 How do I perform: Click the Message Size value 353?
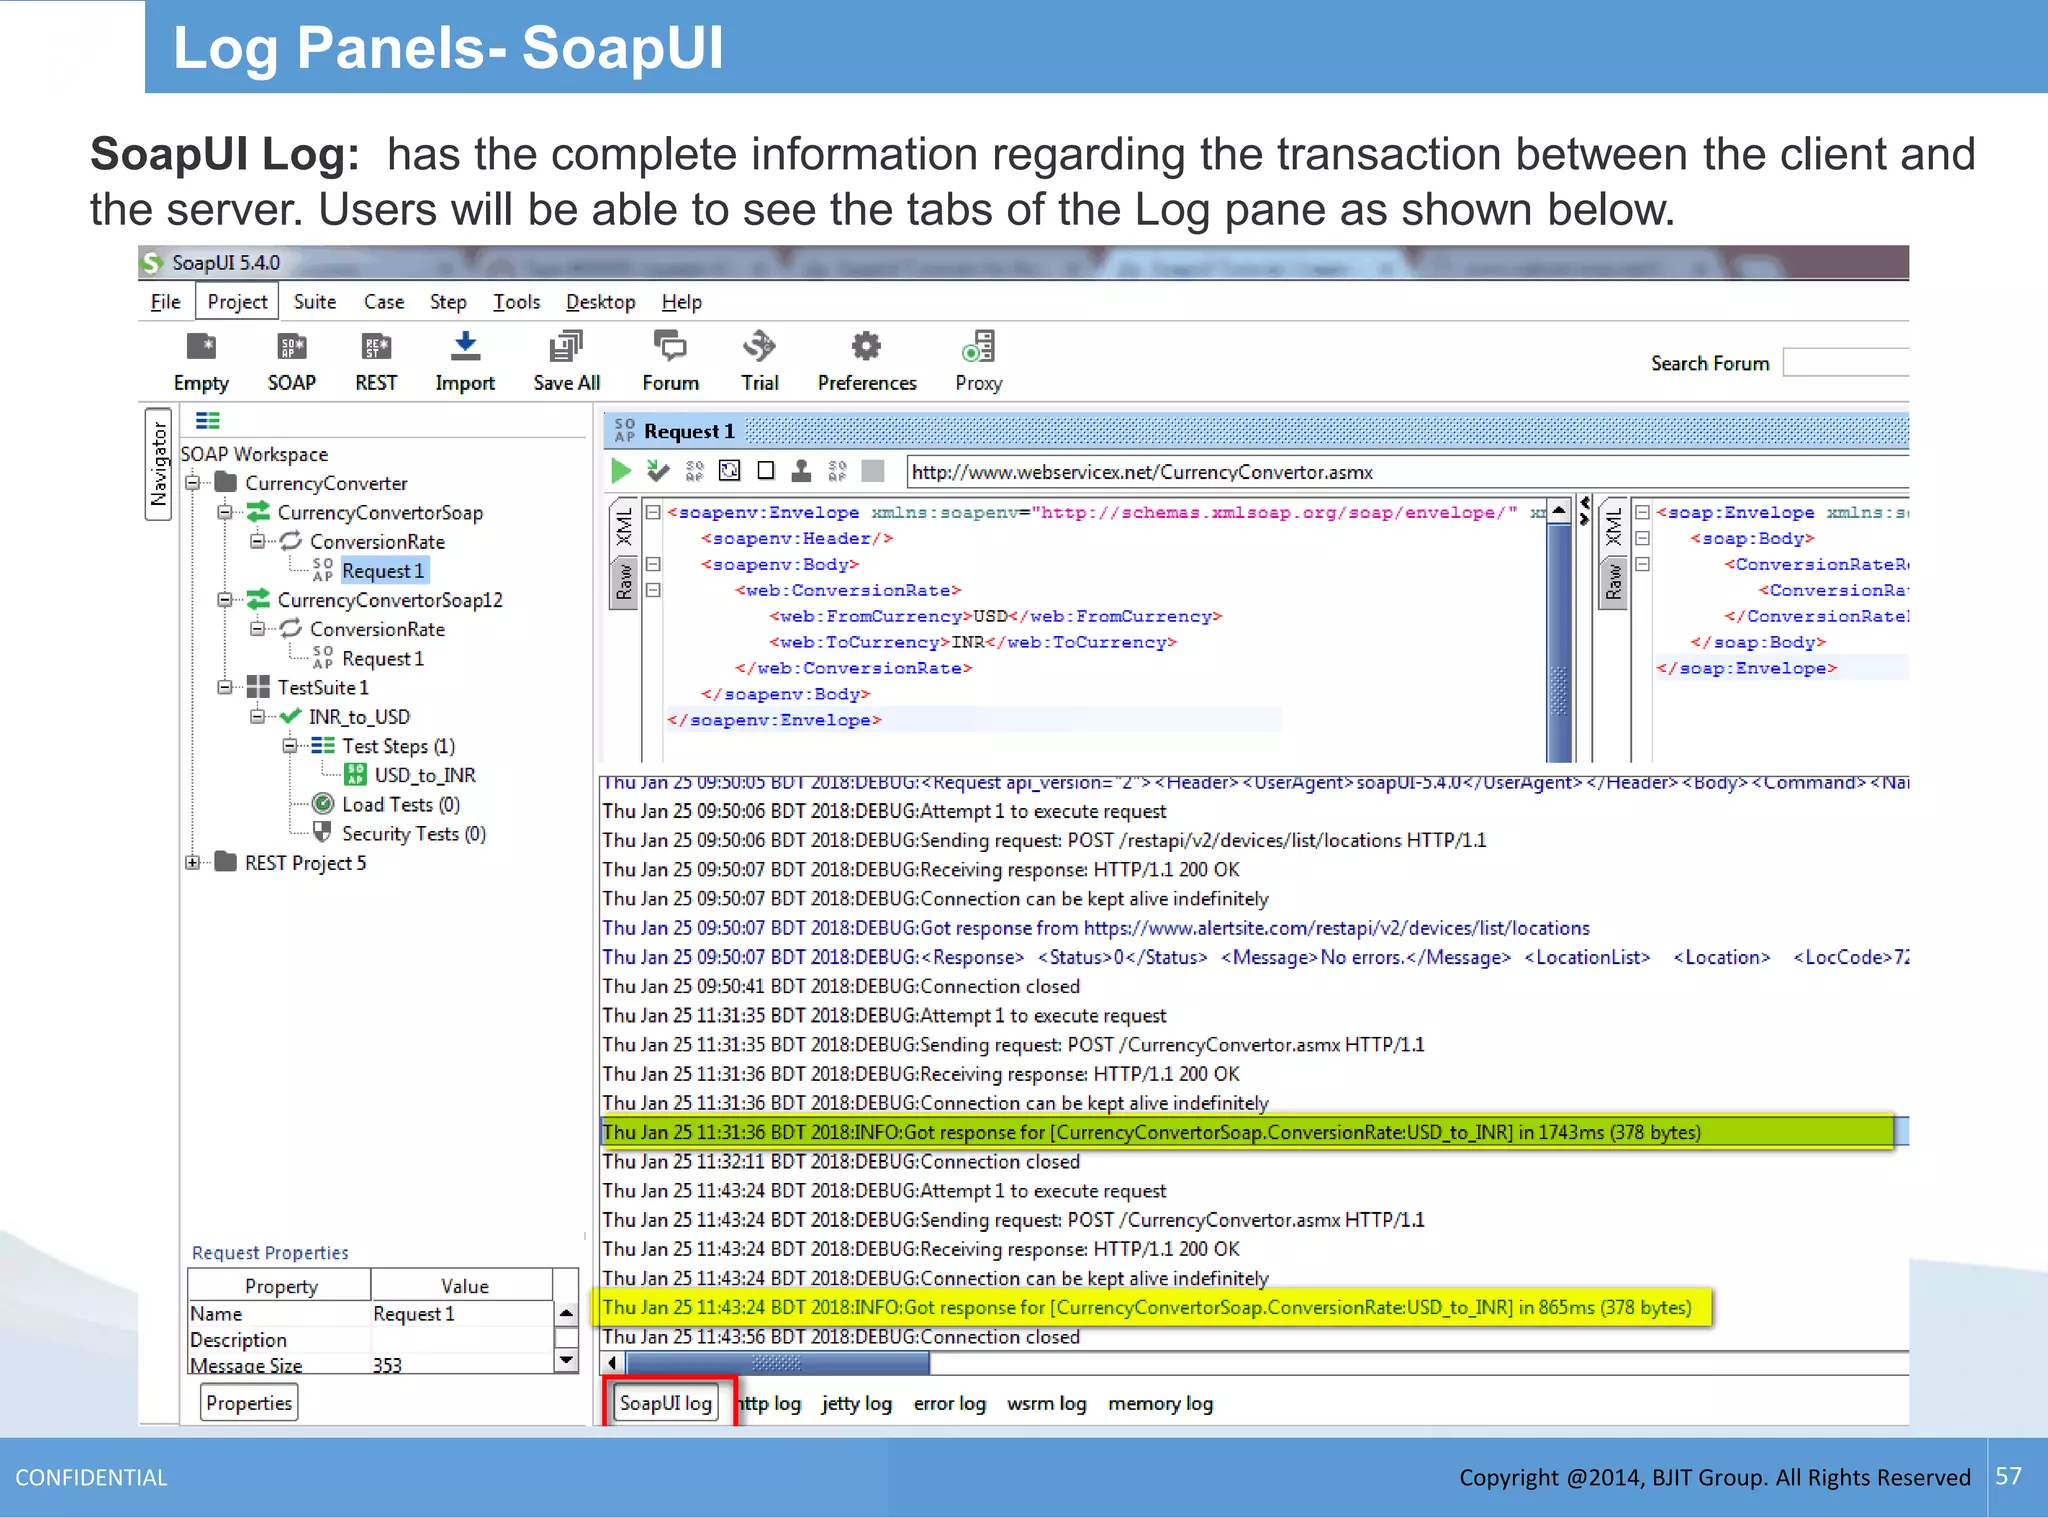click(x=387, y=1364)
